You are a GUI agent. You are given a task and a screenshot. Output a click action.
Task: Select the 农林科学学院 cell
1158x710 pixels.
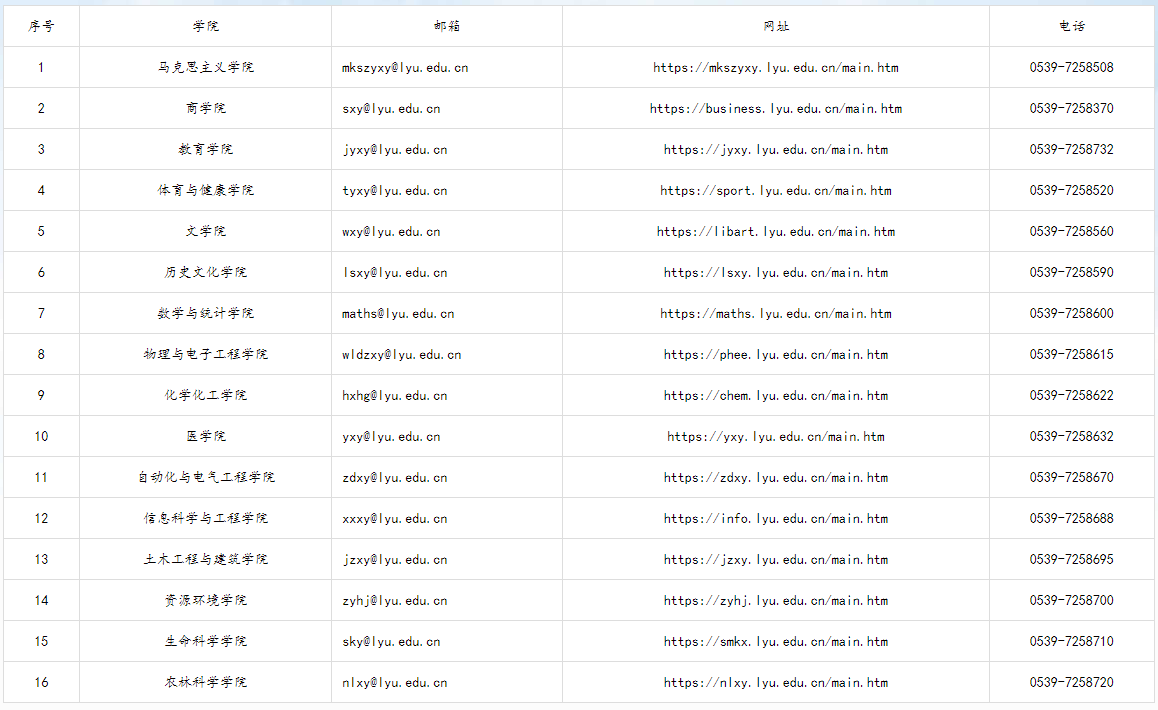pos(205,683)
